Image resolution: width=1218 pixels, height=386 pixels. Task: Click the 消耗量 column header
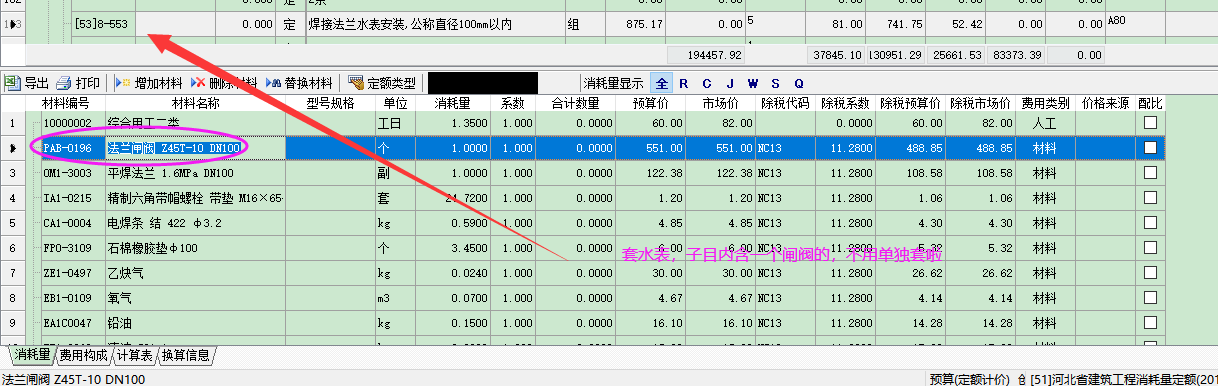pyautogui.click(x=452, y=103)
